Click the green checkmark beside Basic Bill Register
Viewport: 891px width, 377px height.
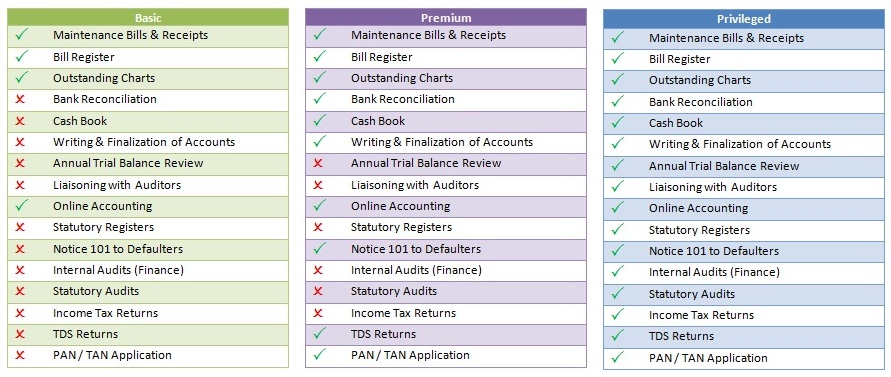point(22,56)
